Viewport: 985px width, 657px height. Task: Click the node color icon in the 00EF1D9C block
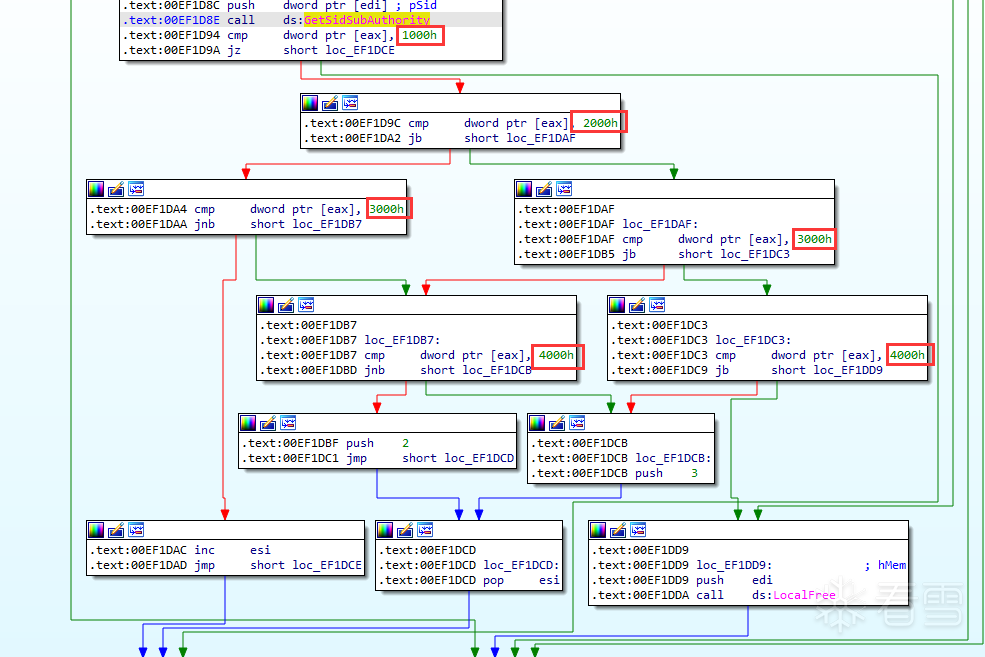click(x=310, y=103)
